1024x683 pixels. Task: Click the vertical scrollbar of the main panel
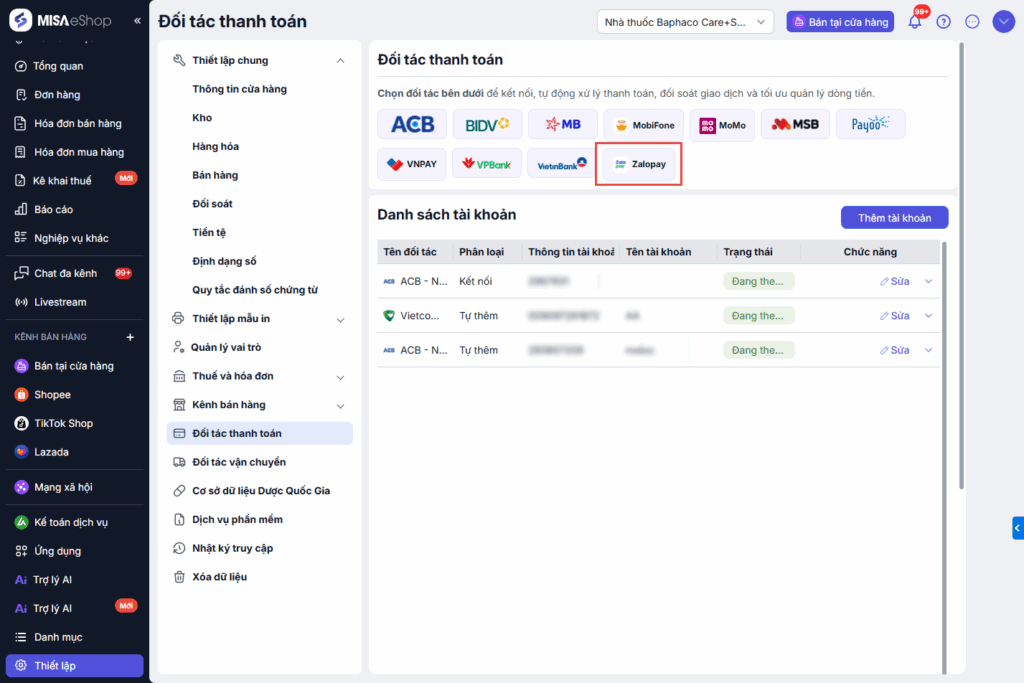point(962,300)
